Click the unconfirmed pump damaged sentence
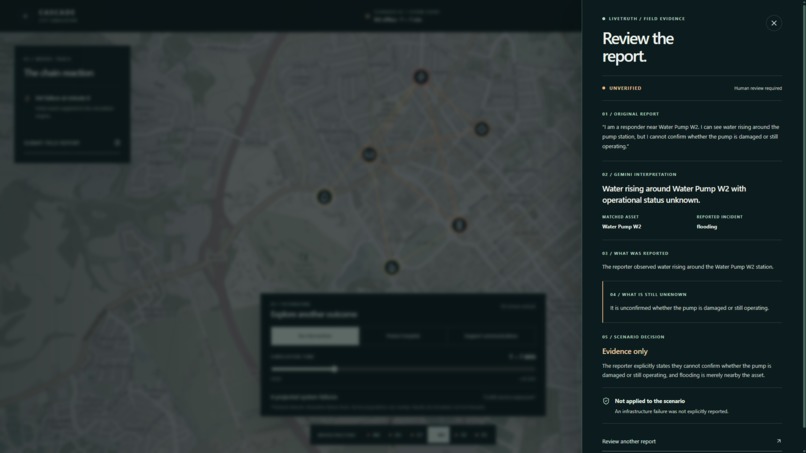806x453 pixels. (x=689, y=308)
